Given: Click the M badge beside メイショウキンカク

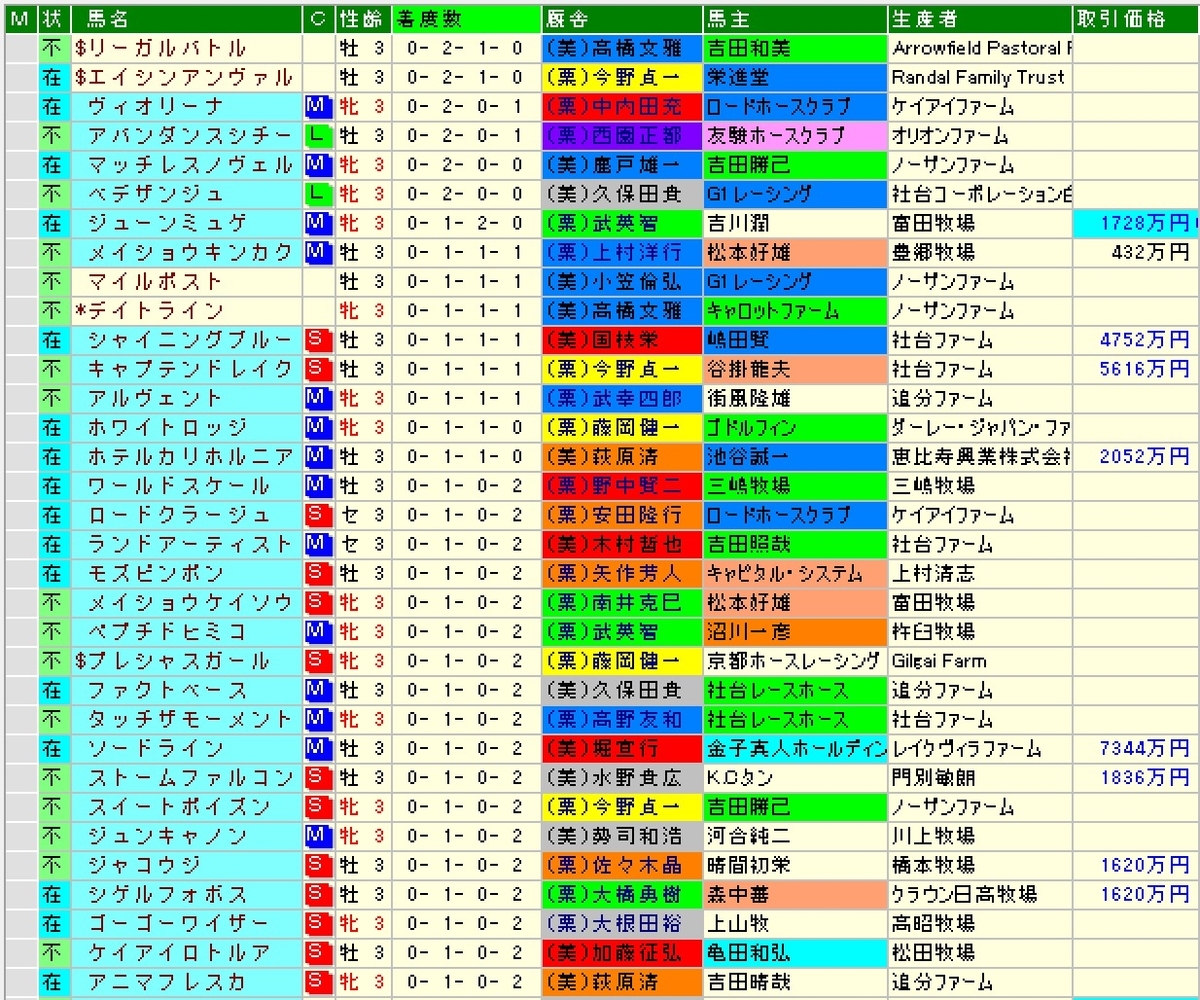Looking at the screenshot, I should (317, 252).
